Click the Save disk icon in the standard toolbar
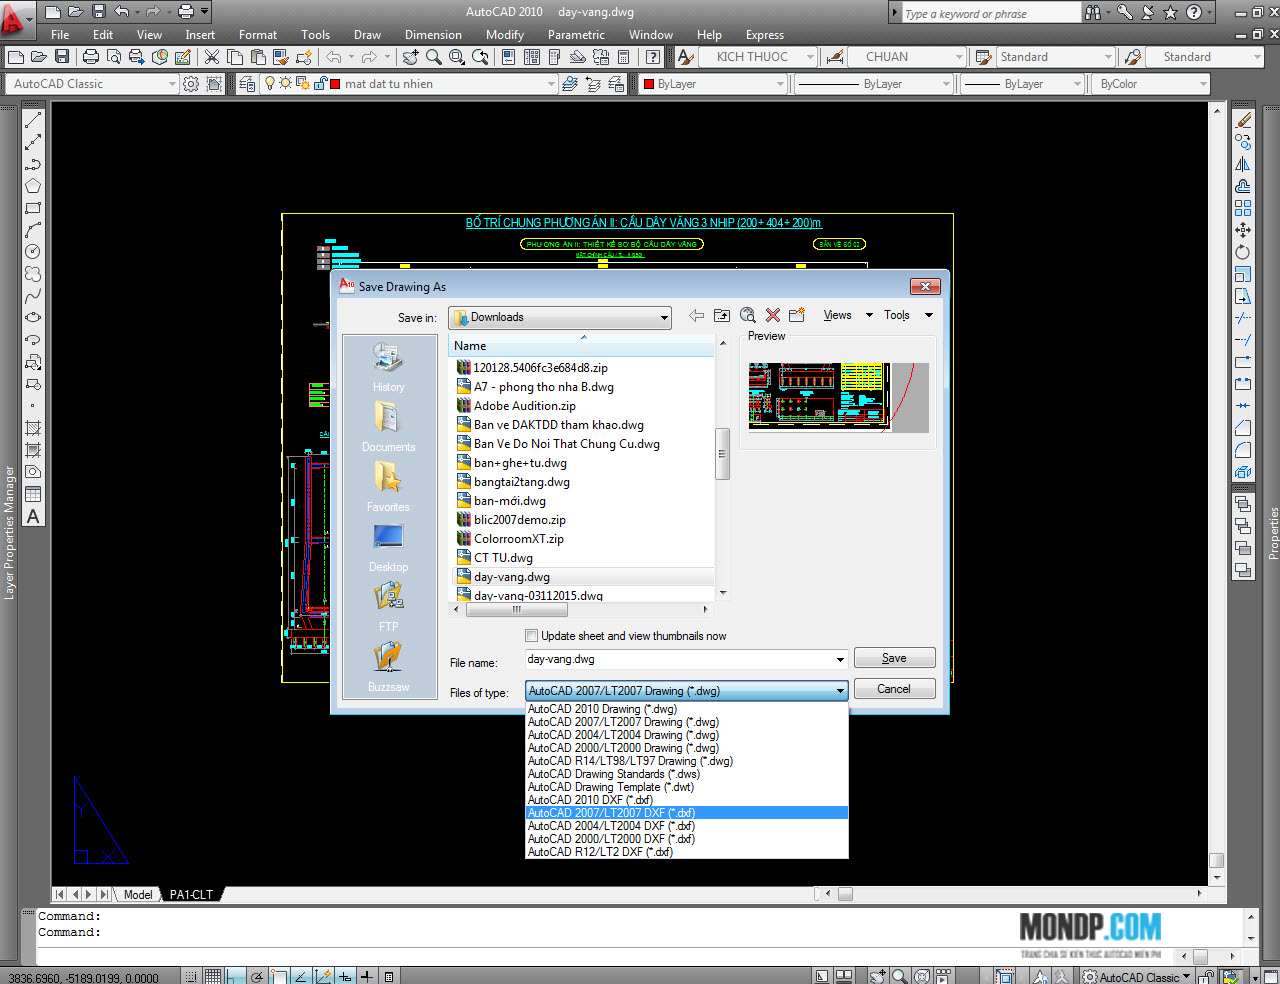Image resolution: width=1280 pixels, height=984 pixels. [62, 57]
